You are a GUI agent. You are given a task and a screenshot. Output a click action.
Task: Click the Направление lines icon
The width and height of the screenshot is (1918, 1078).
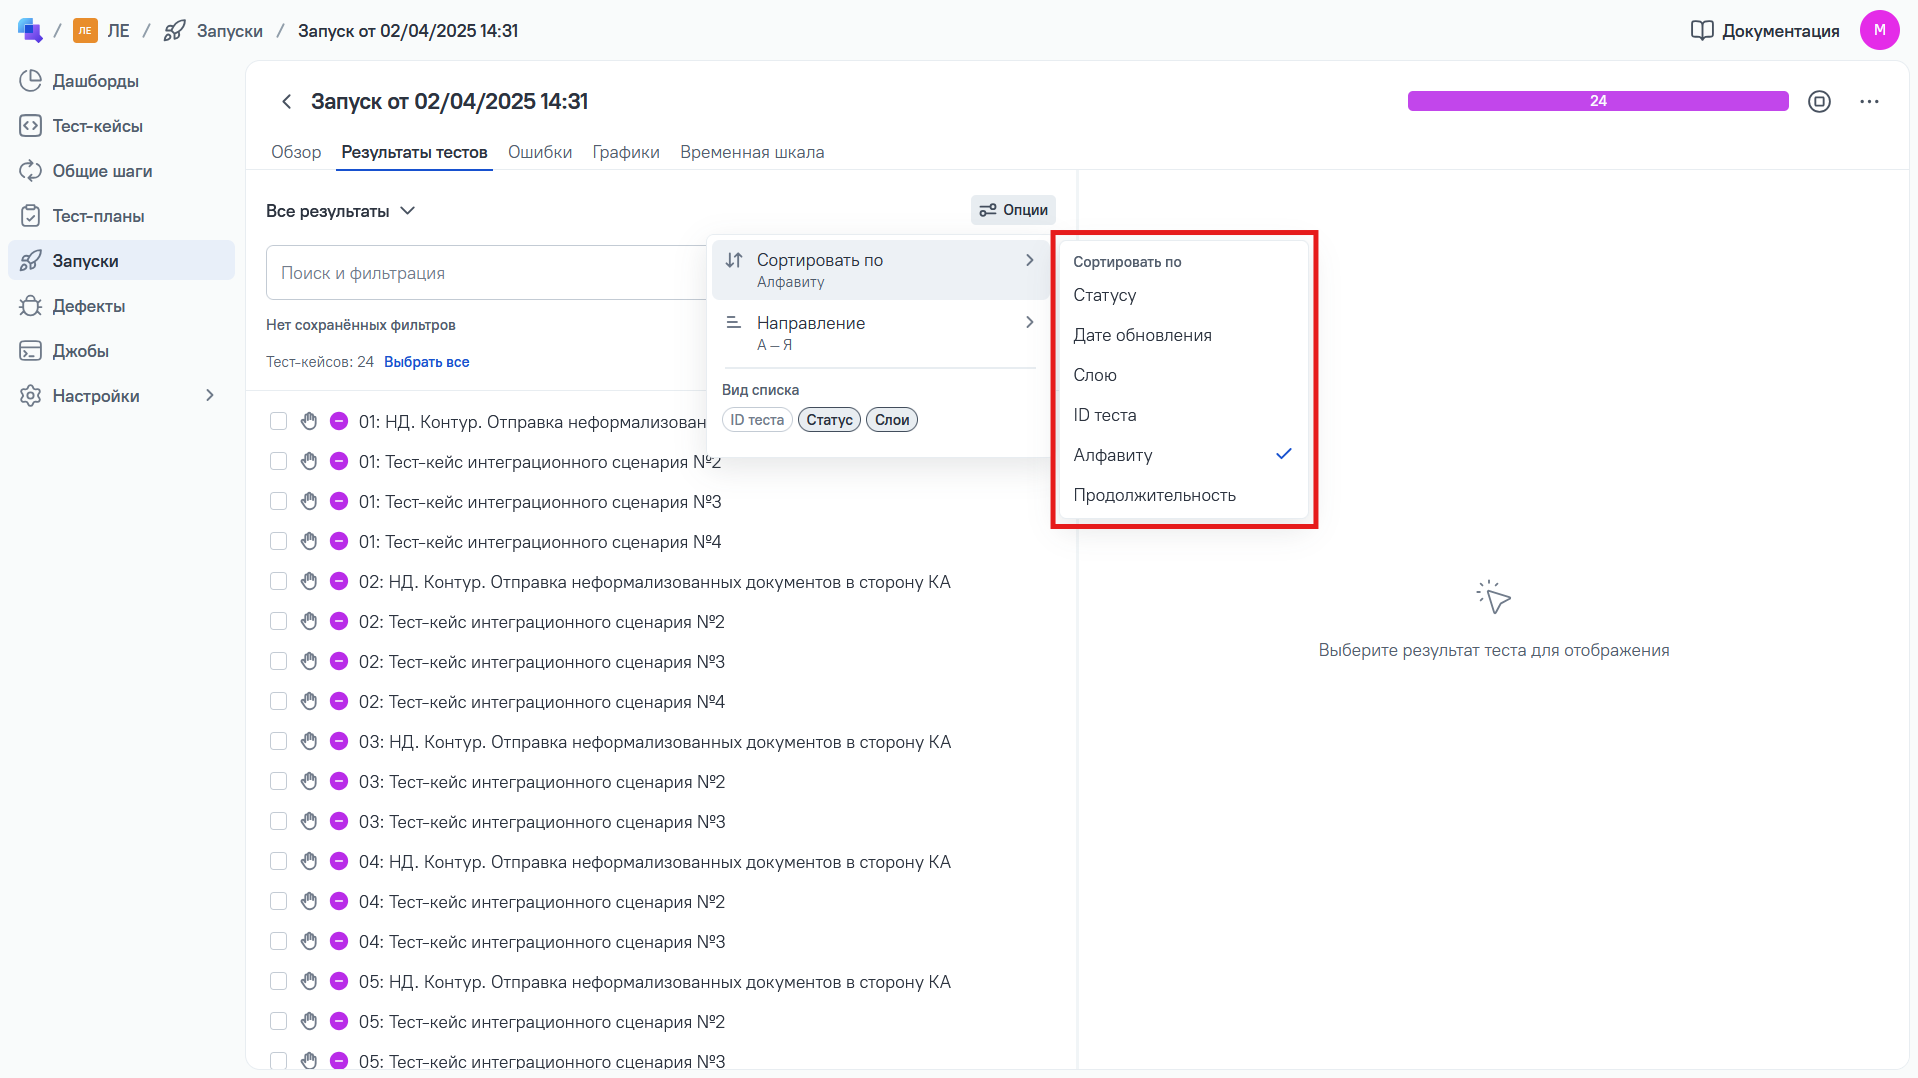(734, 322)
